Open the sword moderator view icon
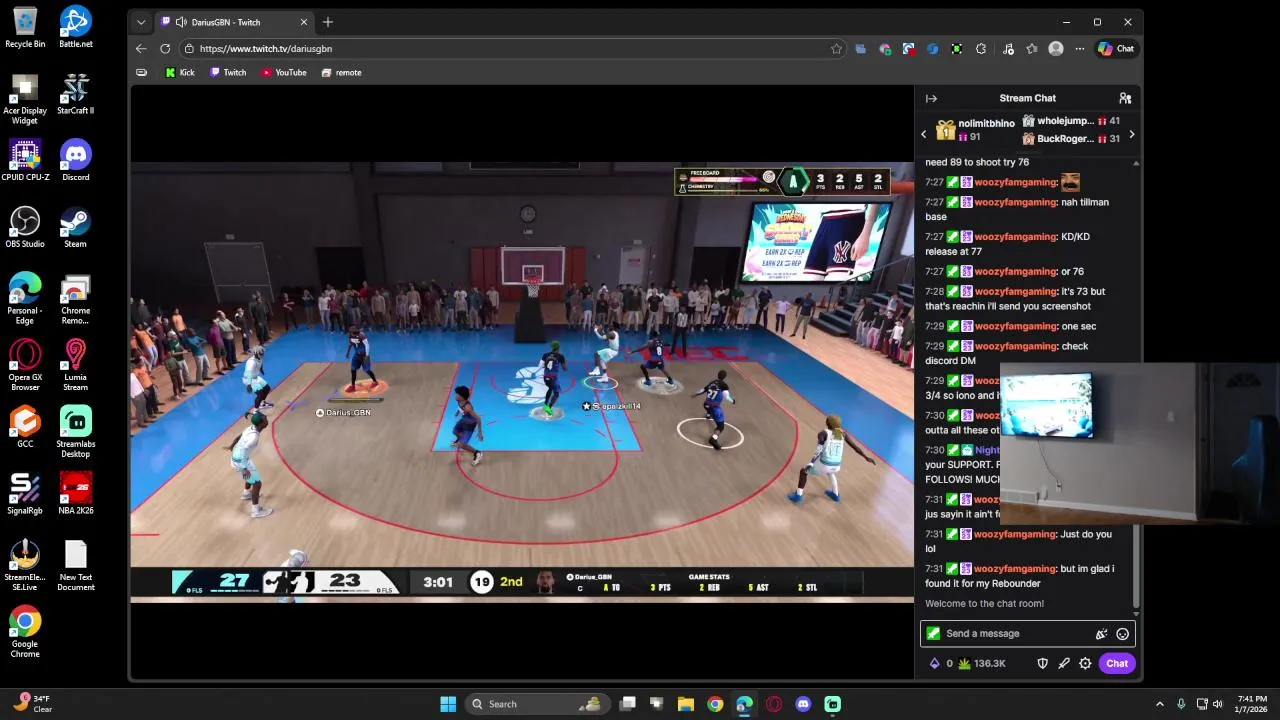This screenshot has width=1280, height=720. (1064, 663)
